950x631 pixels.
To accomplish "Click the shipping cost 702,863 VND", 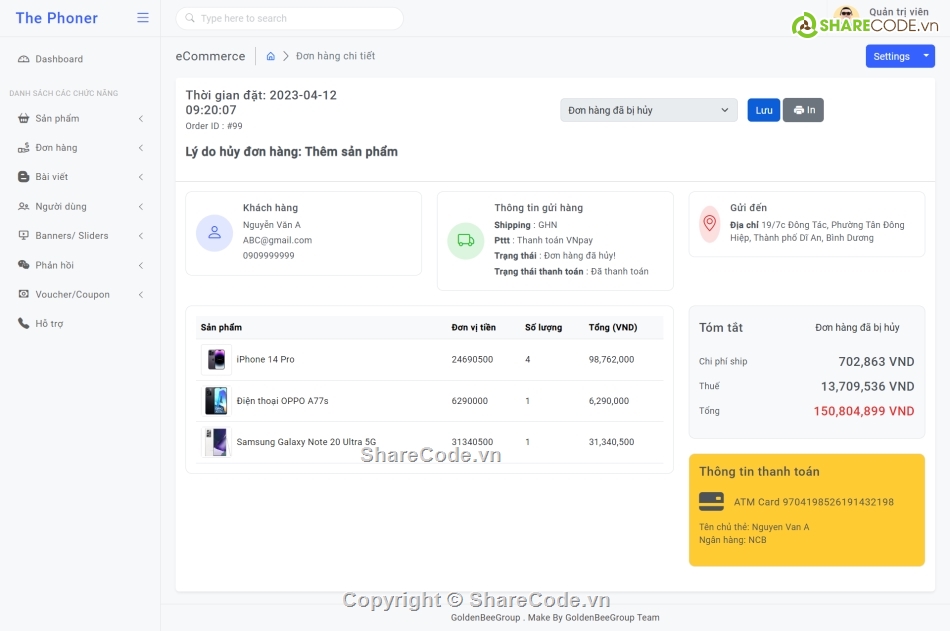I will [876, 362].
